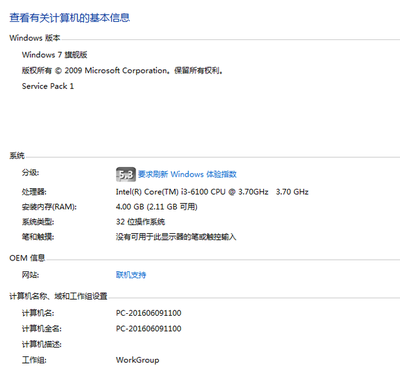Click the 分级 rating label
The image size is (400, 377).
click(x=30, y=173)
